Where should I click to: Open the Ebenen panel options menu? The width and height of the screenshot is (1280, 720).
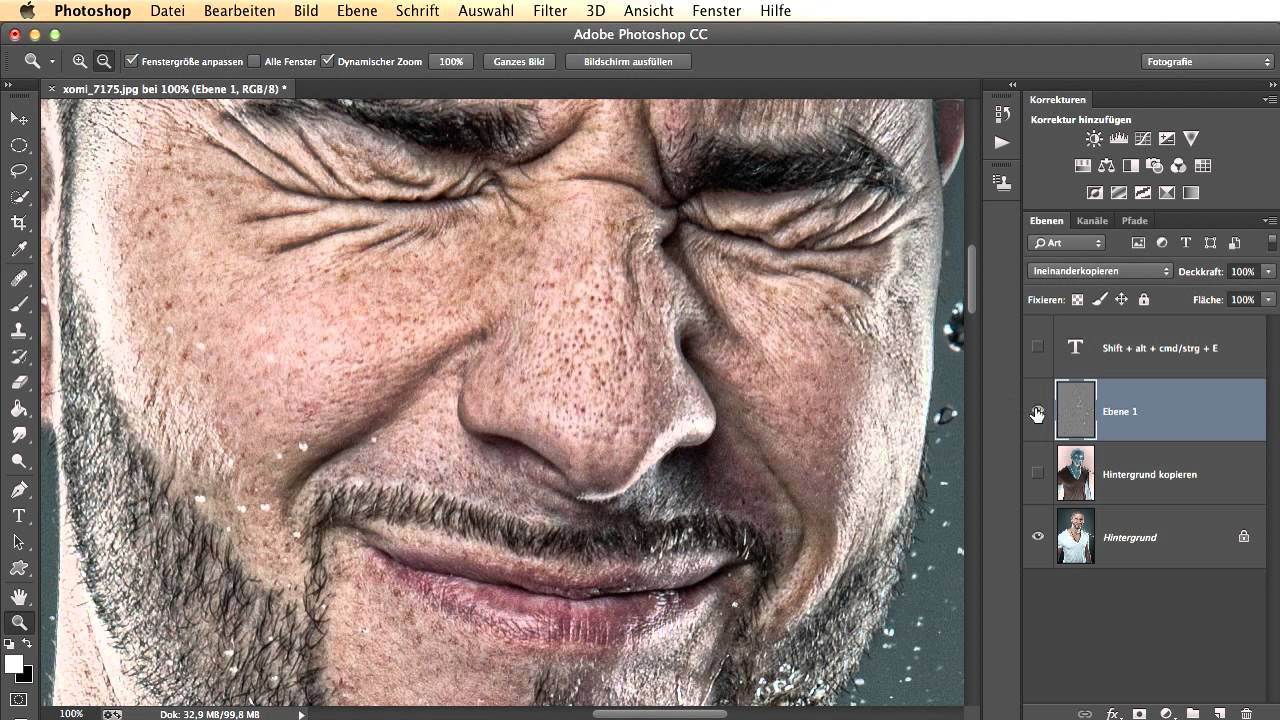[1270, 220]
